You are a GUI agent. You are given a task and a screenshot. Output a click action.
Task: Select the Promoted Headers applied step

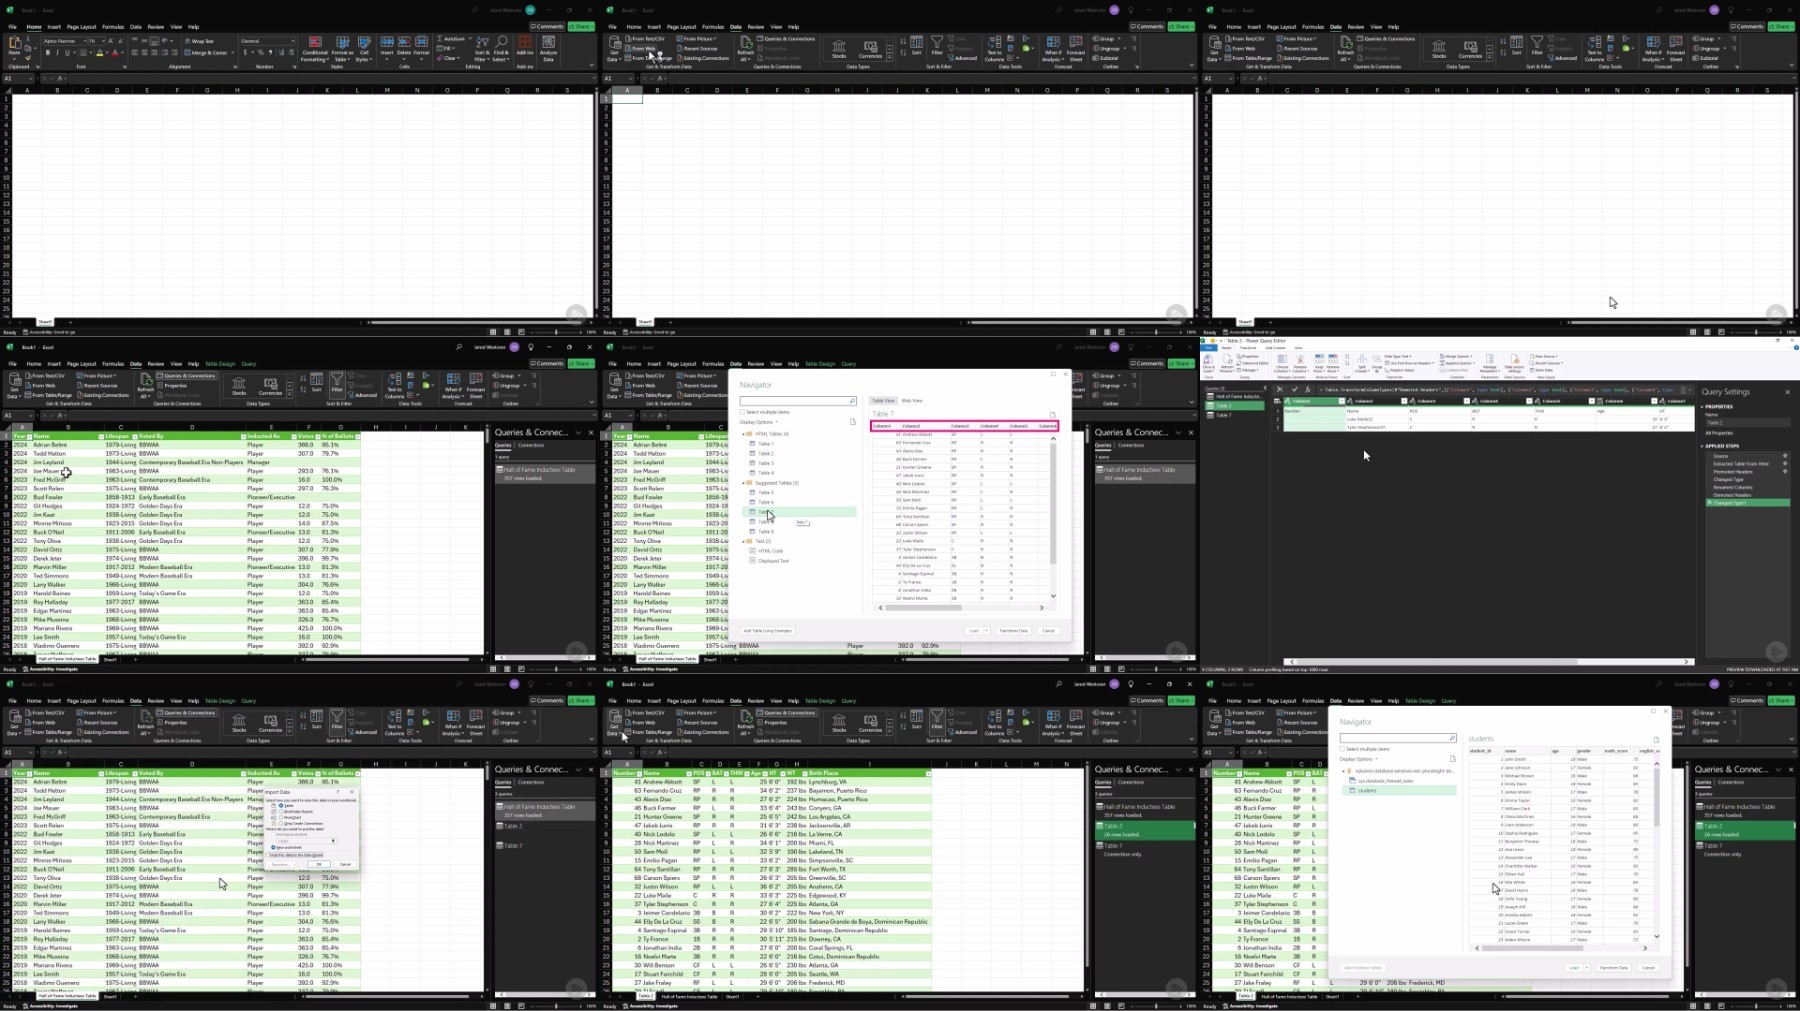pyautogui.click(x=1734, y=472)
